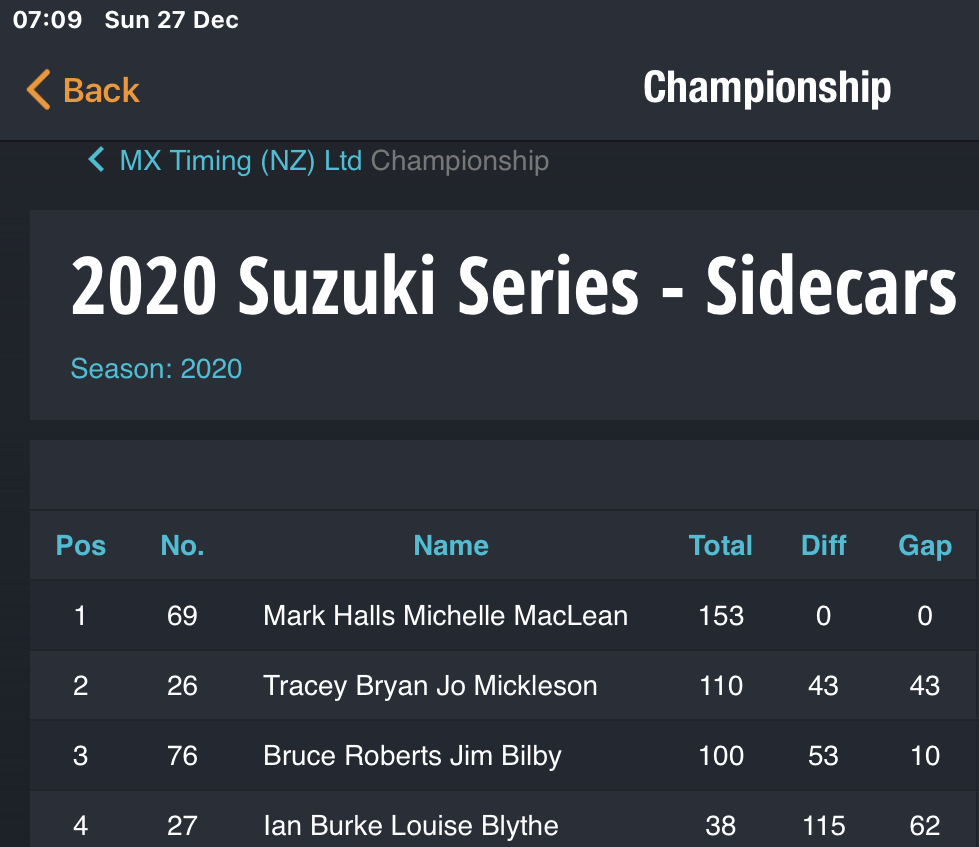Image resolution: width=979 pixels, height=847 pixels.
Task: Tap the 07:09 clock in status bar
Action: pos(47,20)
